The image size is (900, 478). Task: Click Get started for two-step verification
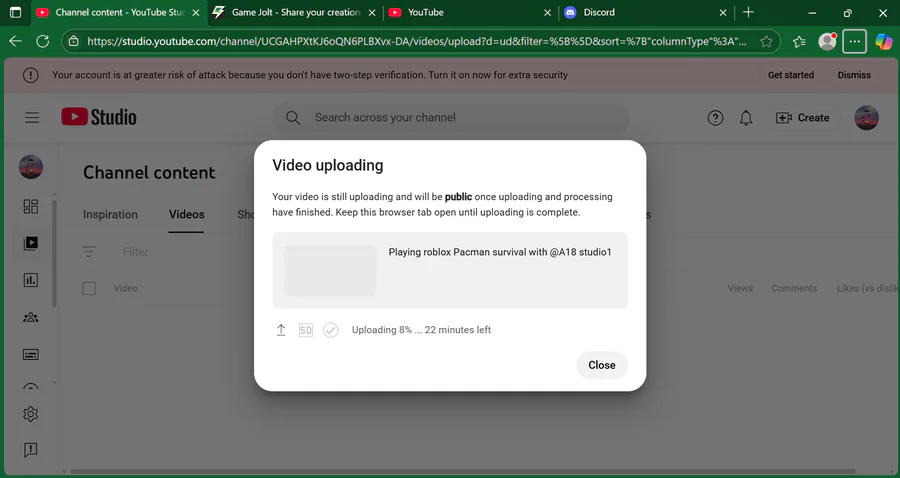791,75
